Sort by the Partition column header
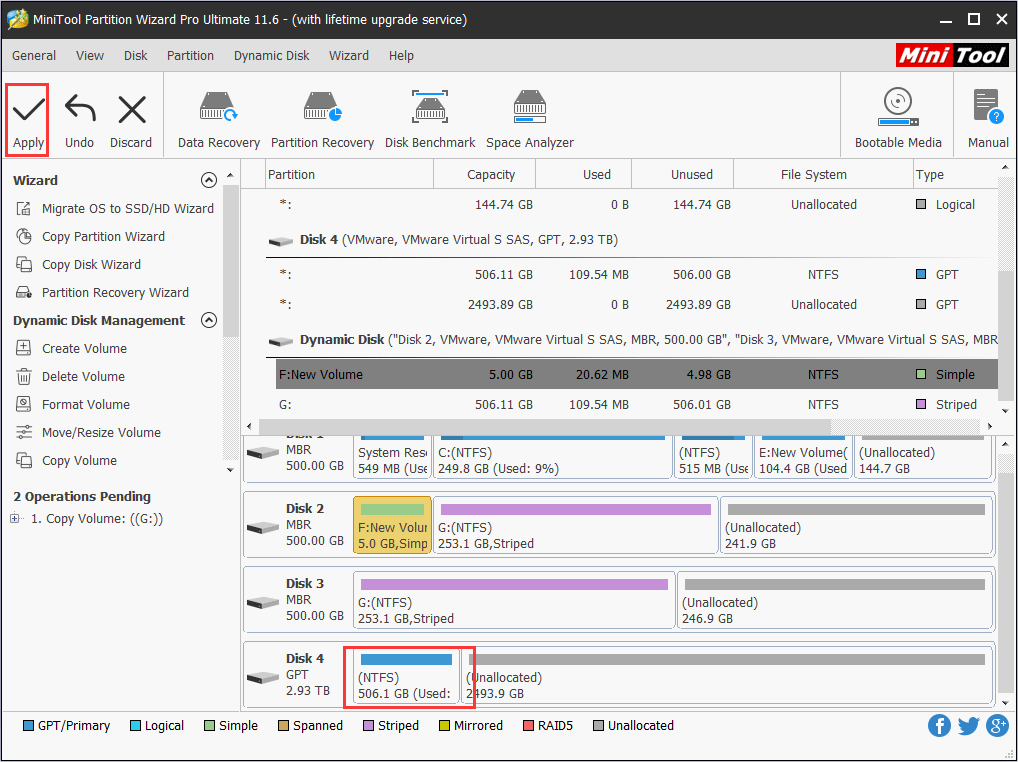1018x762 pixels. (349, 175)
